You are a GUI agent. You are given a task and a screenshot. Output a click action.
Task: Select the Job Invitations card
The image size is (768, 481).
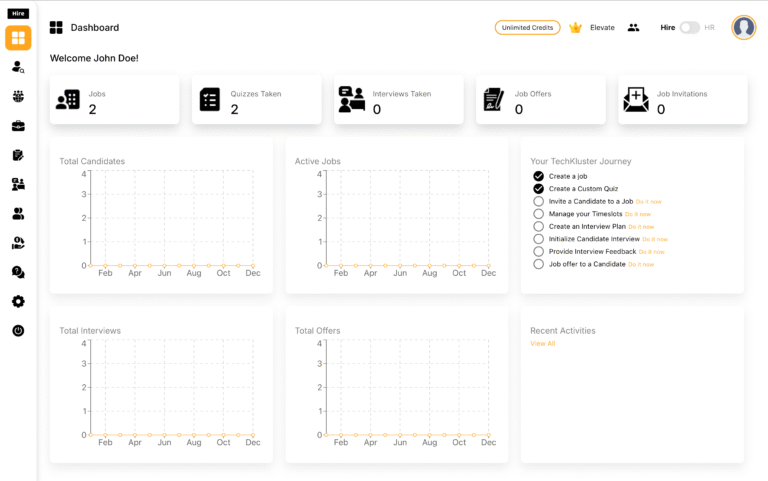[x=682, y=100]
